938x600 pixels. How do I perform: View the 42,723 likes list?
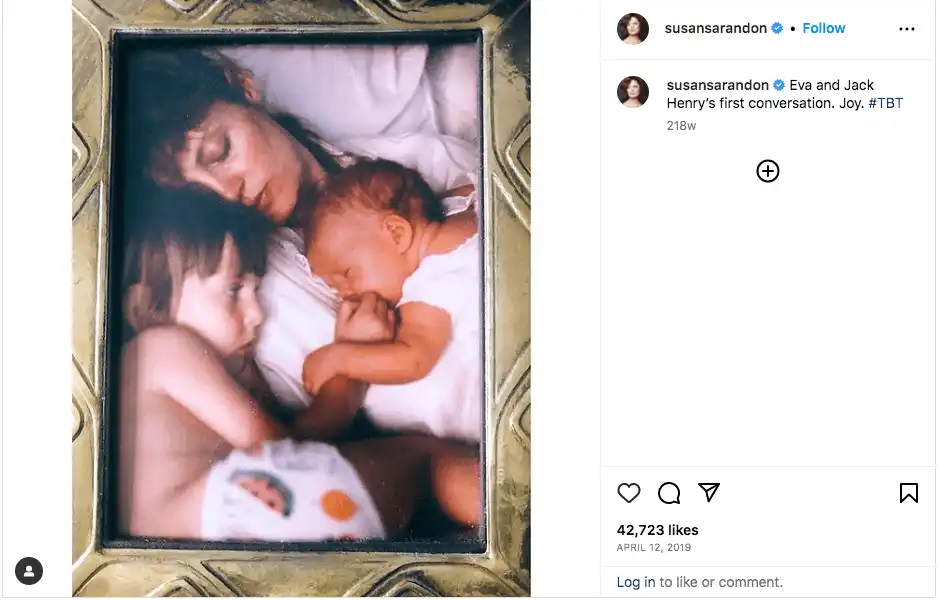657,530
